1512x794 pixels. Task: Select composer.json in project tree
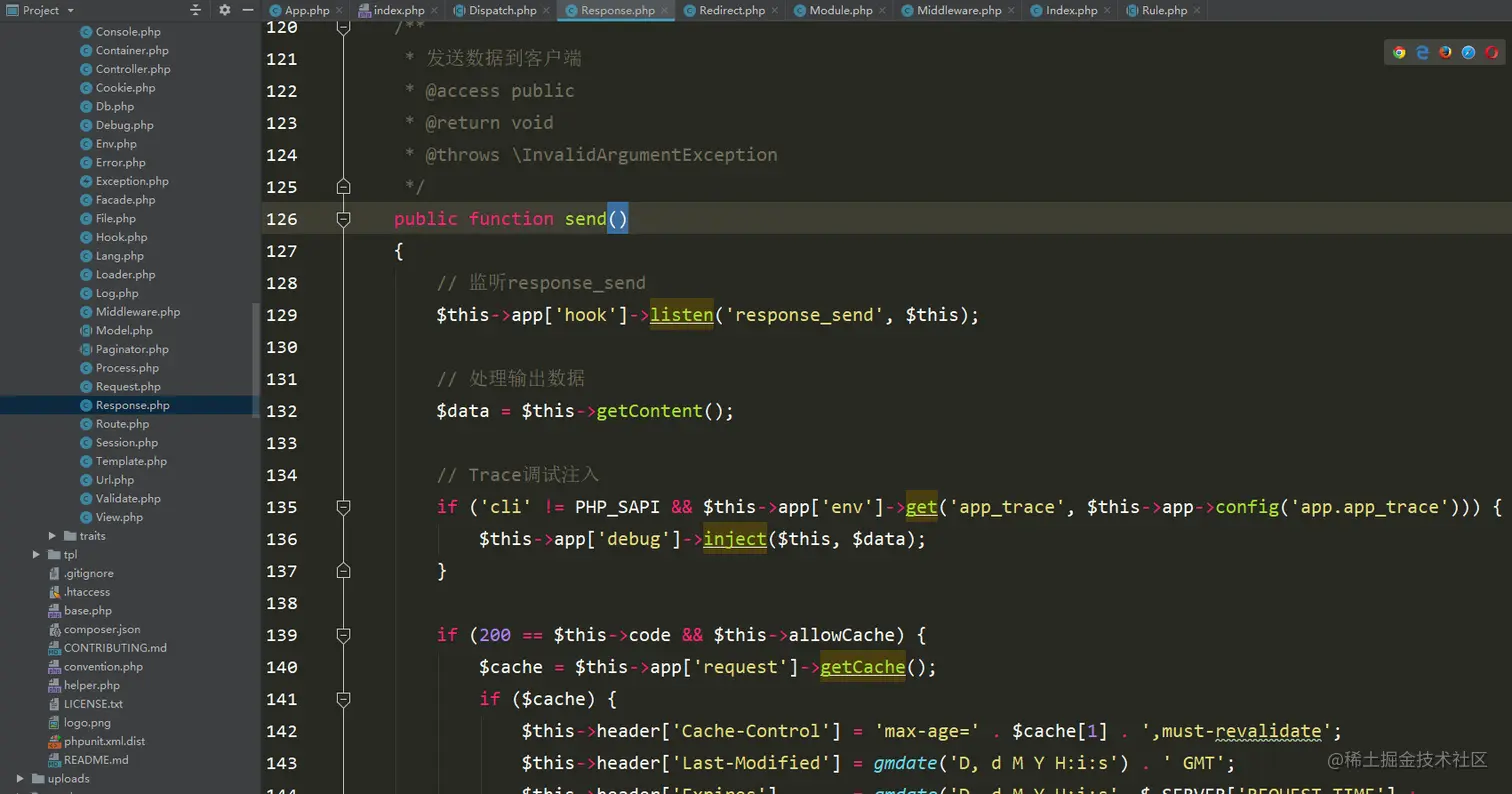coord(102,629)
